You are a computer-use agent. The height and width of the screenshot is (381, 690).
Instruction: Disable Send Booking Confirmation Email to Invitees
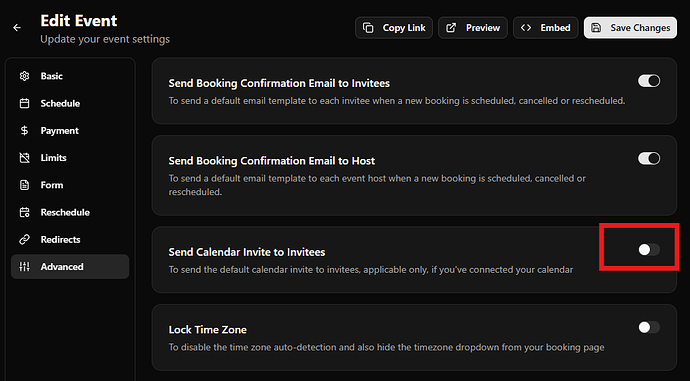(x=649, y=81)
